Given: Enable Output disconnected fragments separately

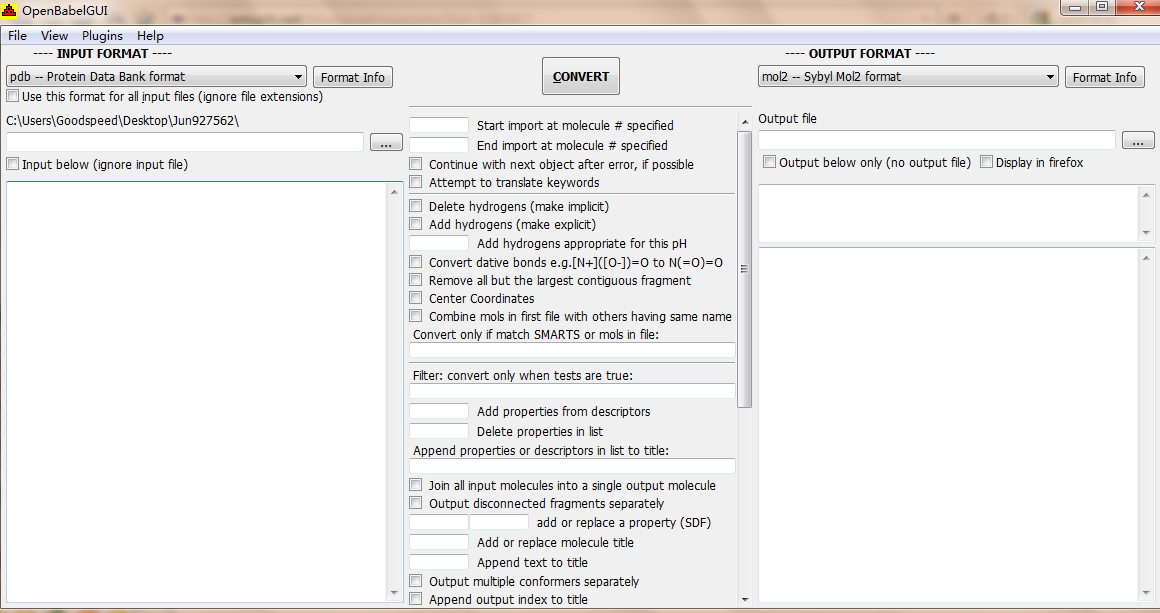Looking at the screenshot, I should [416, 504].
